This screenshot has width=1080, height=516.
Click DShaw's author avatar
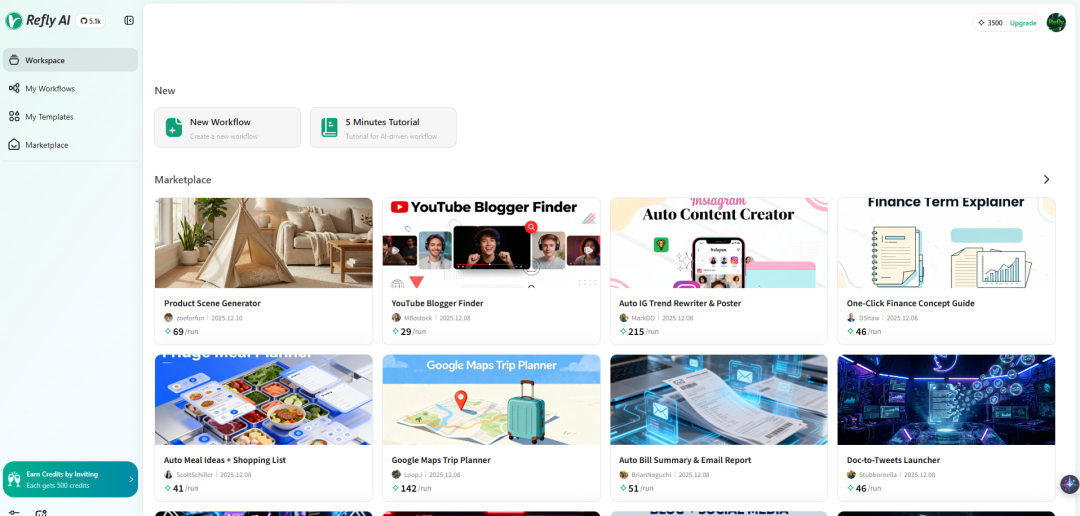coord(851,318)
